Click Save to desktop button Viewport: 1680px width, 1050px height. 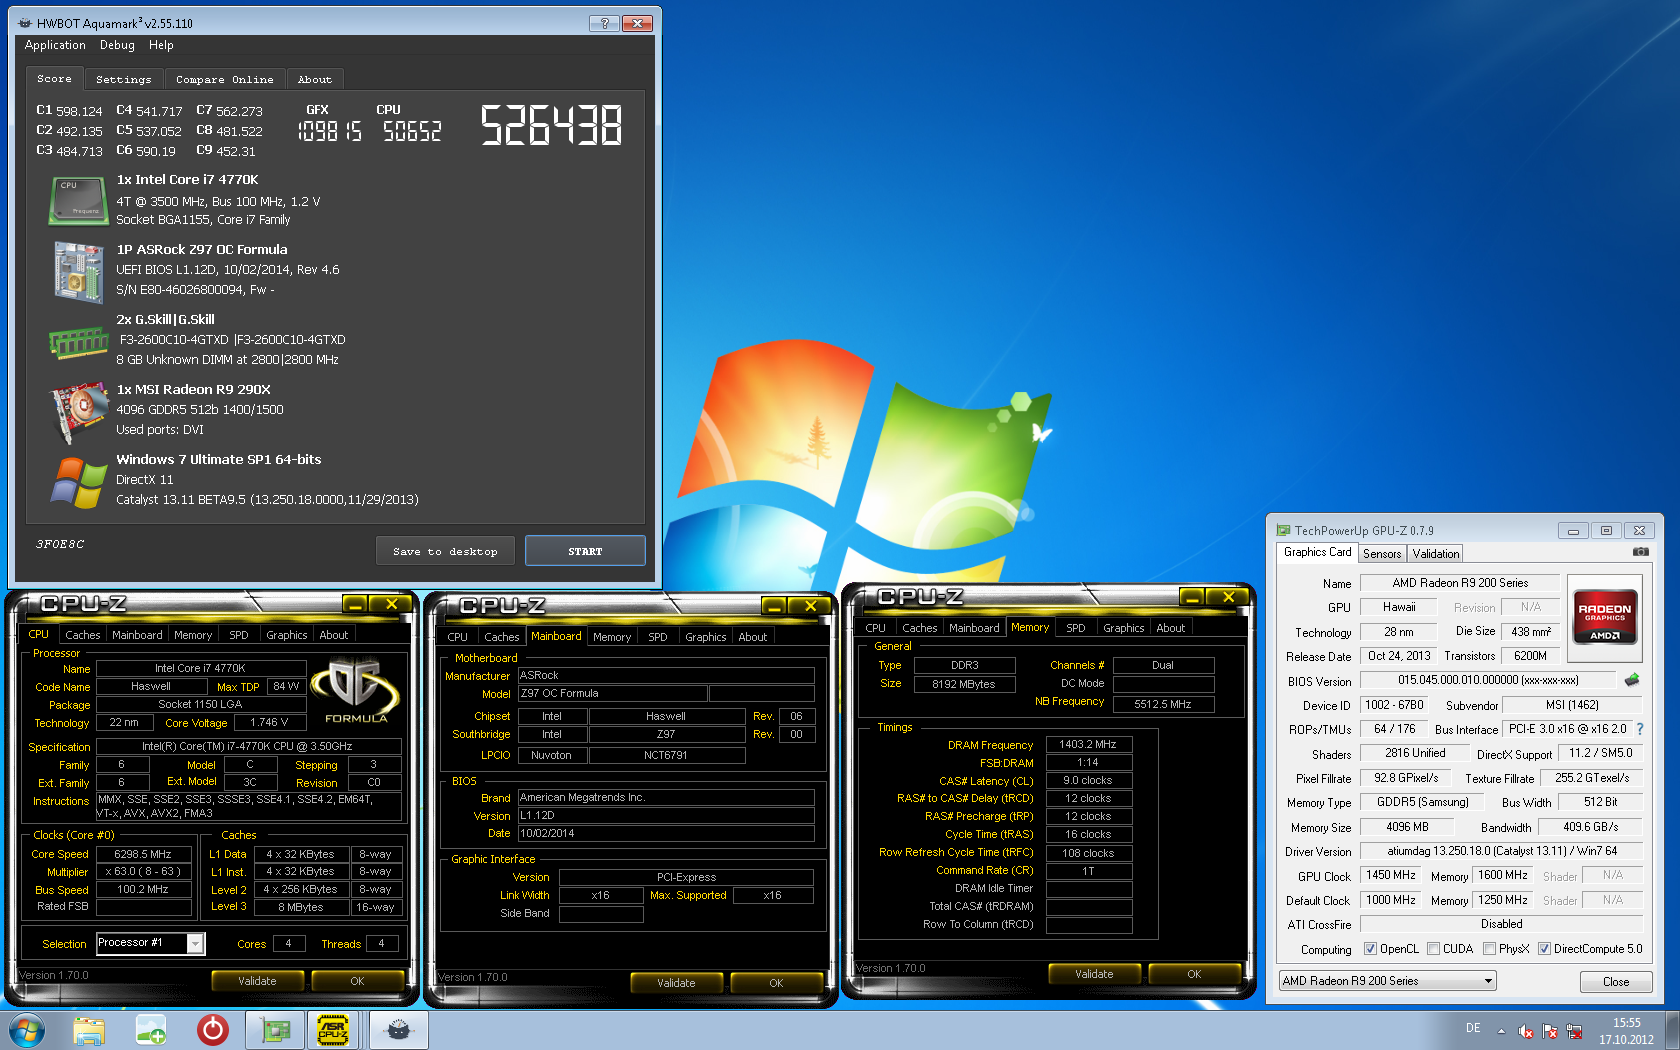click(445, 551)
